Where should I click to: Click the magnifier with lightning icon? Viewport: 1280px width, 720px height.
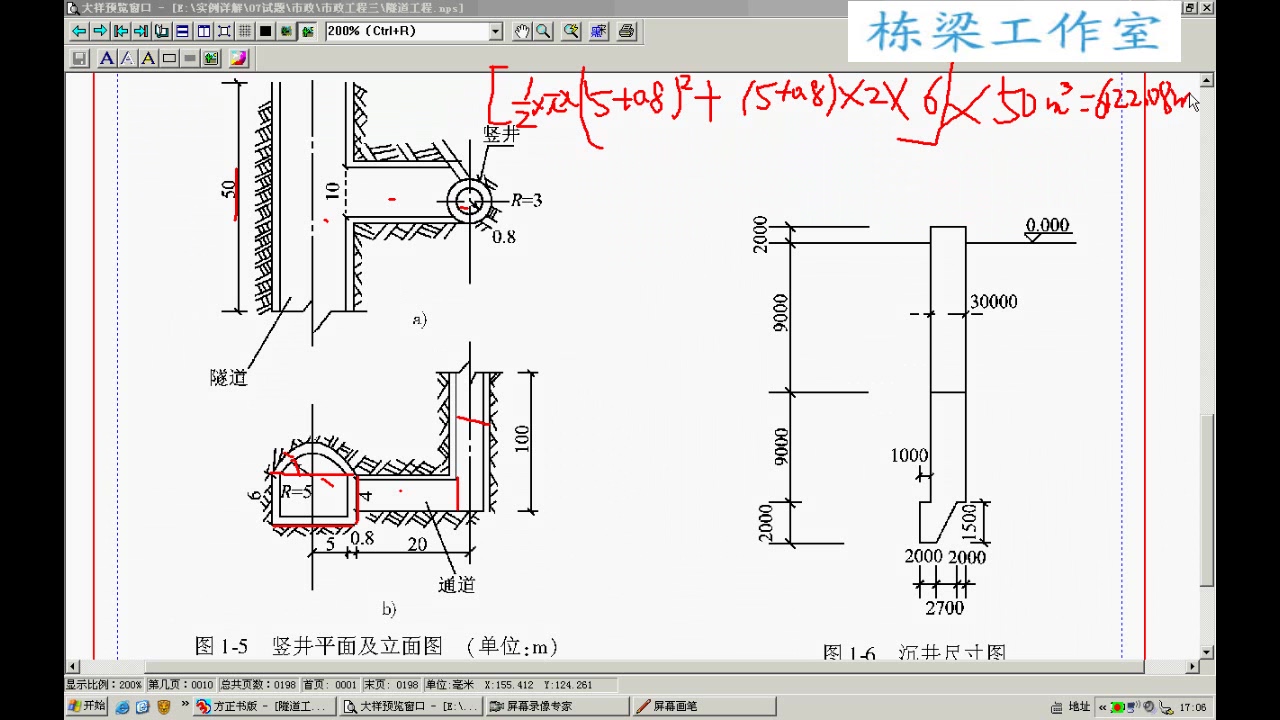pyautogui.click(x=571, y=31)
